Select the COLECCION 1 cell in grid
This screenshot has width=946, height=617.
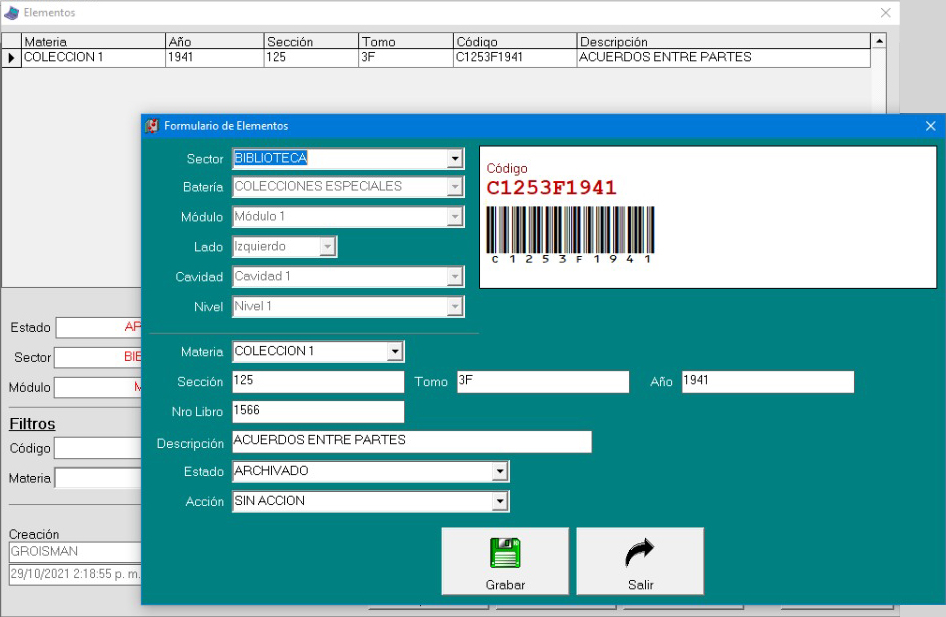tap(94, 57)
